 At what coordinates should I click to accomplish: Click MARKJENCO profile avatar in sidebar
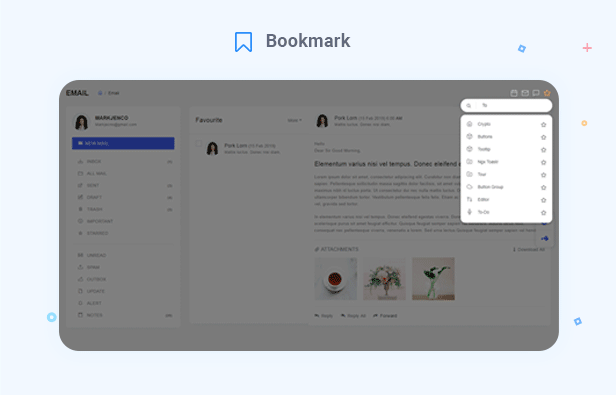click(82, 122)
